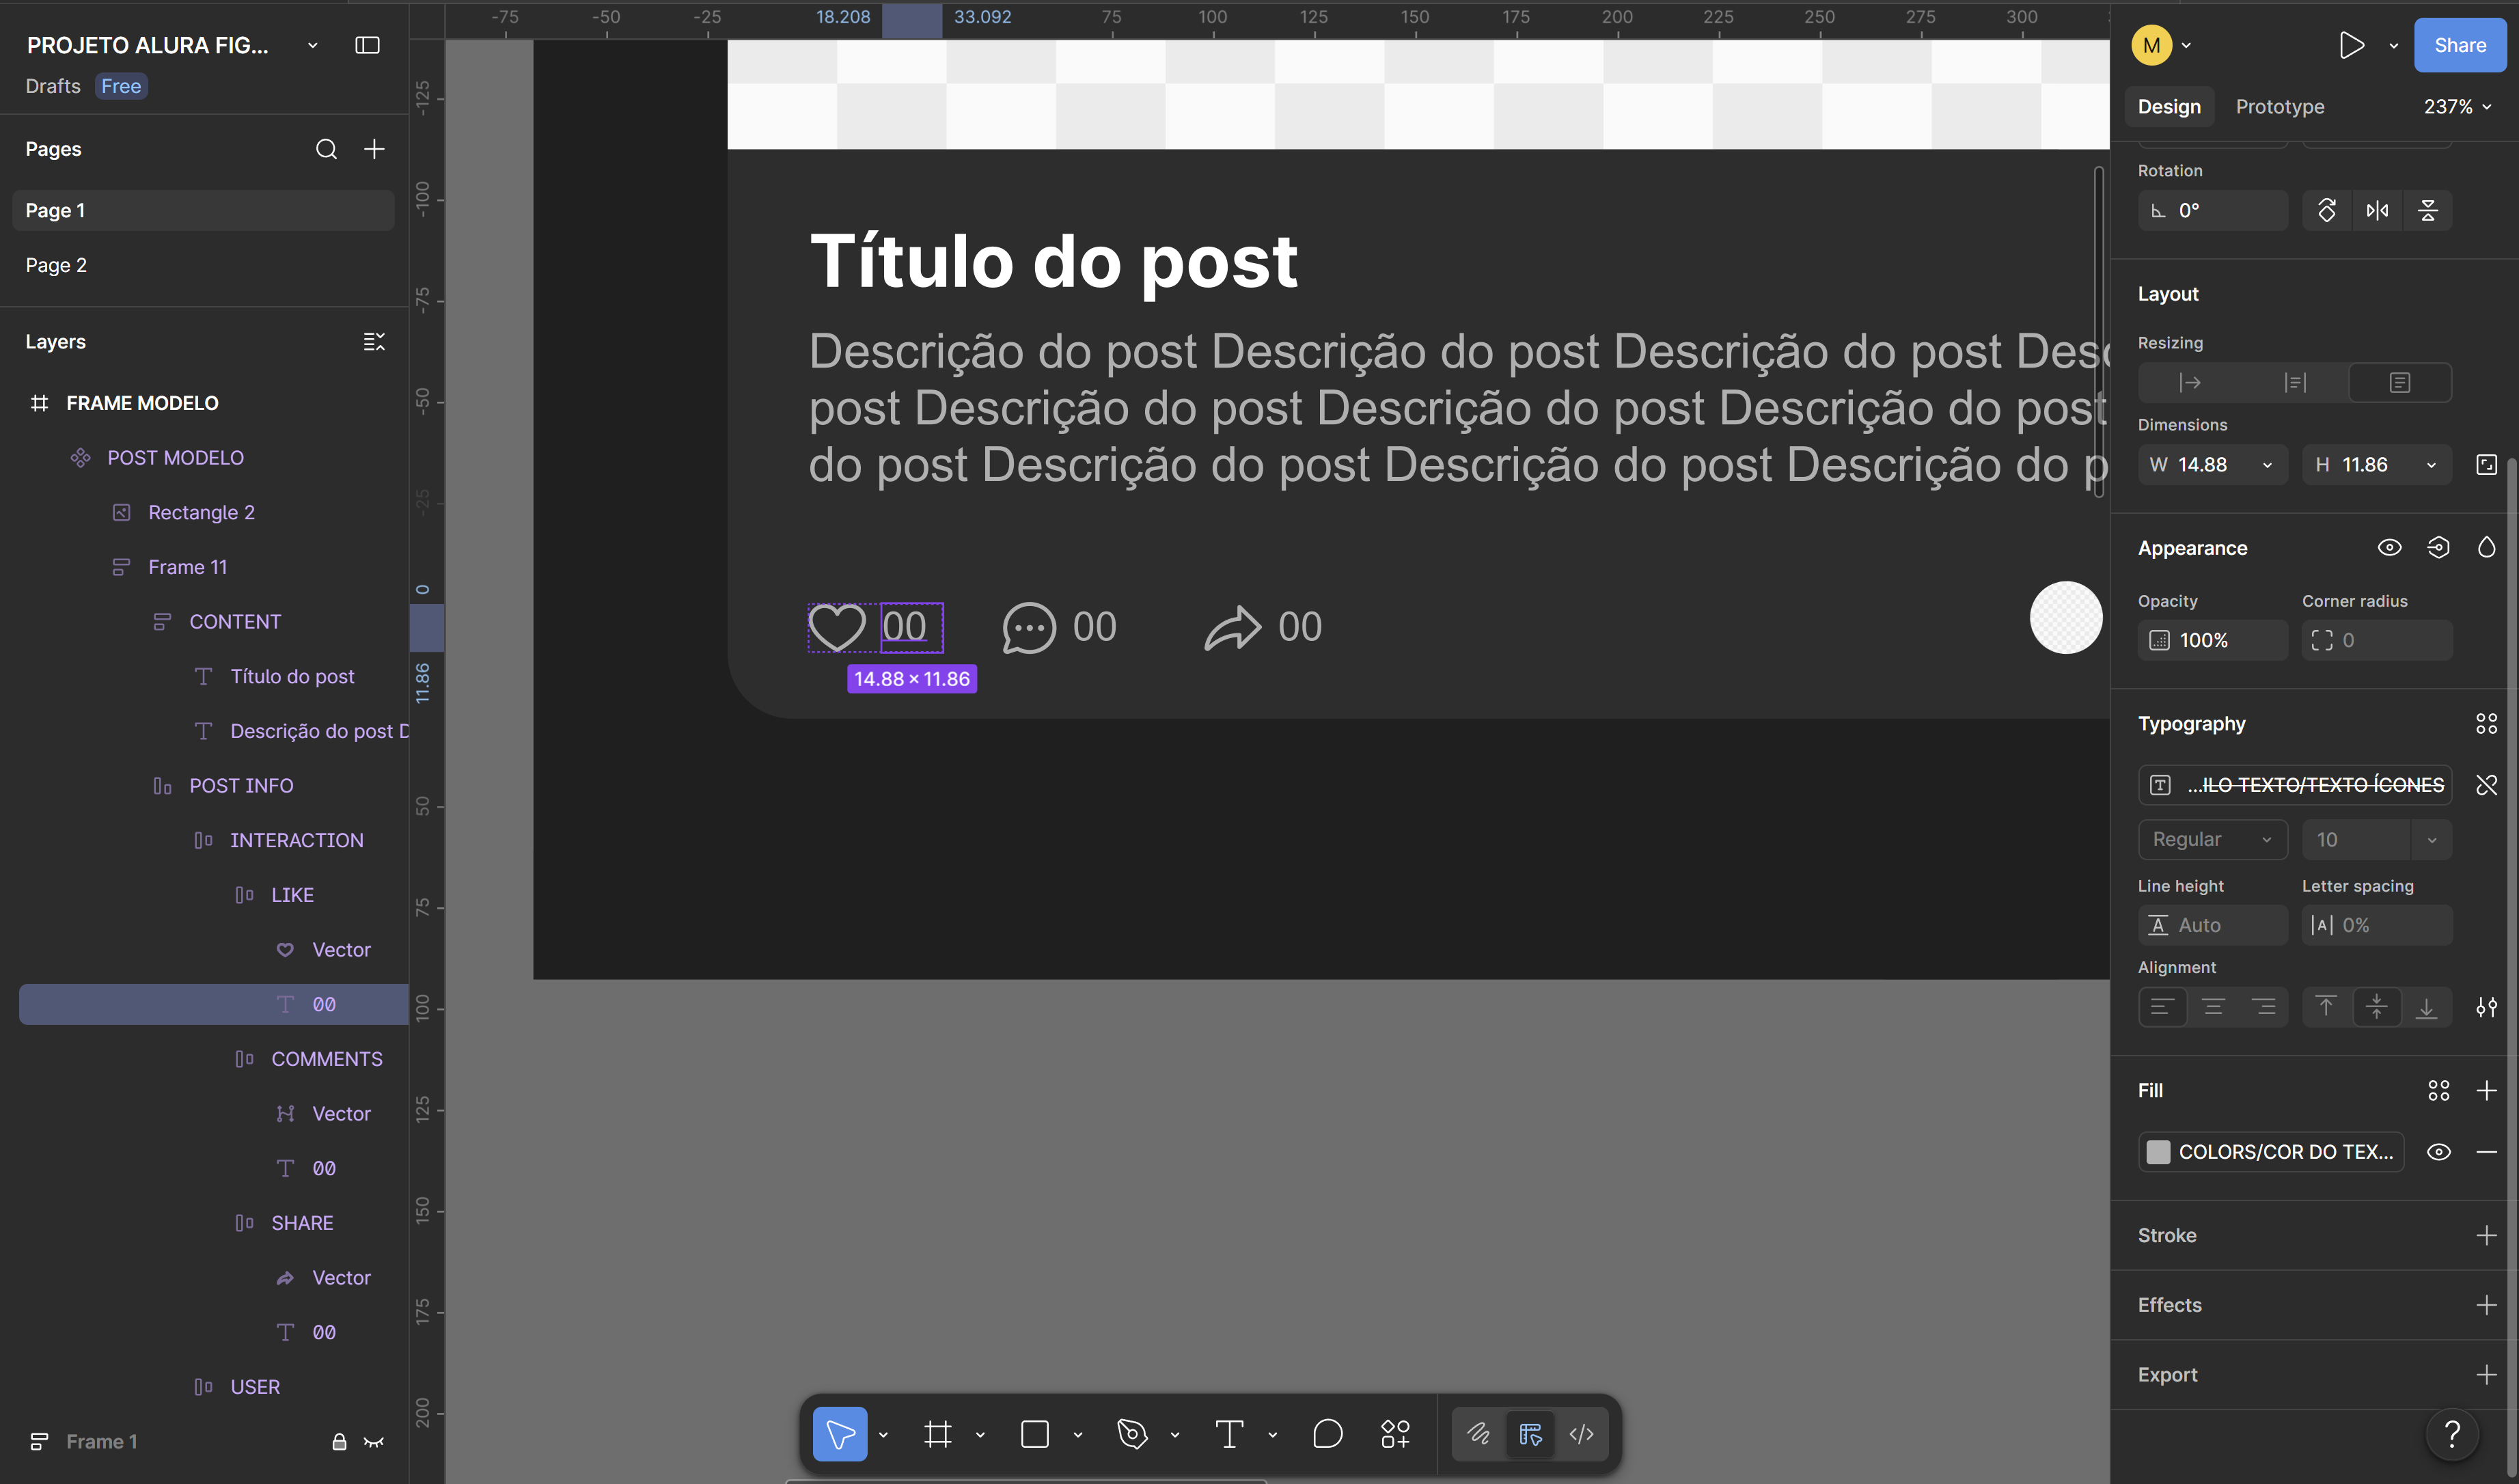The height and width of the screenshot is (1484, 2519).
Task: Open project name dropdown chevron
Action: 313,45
